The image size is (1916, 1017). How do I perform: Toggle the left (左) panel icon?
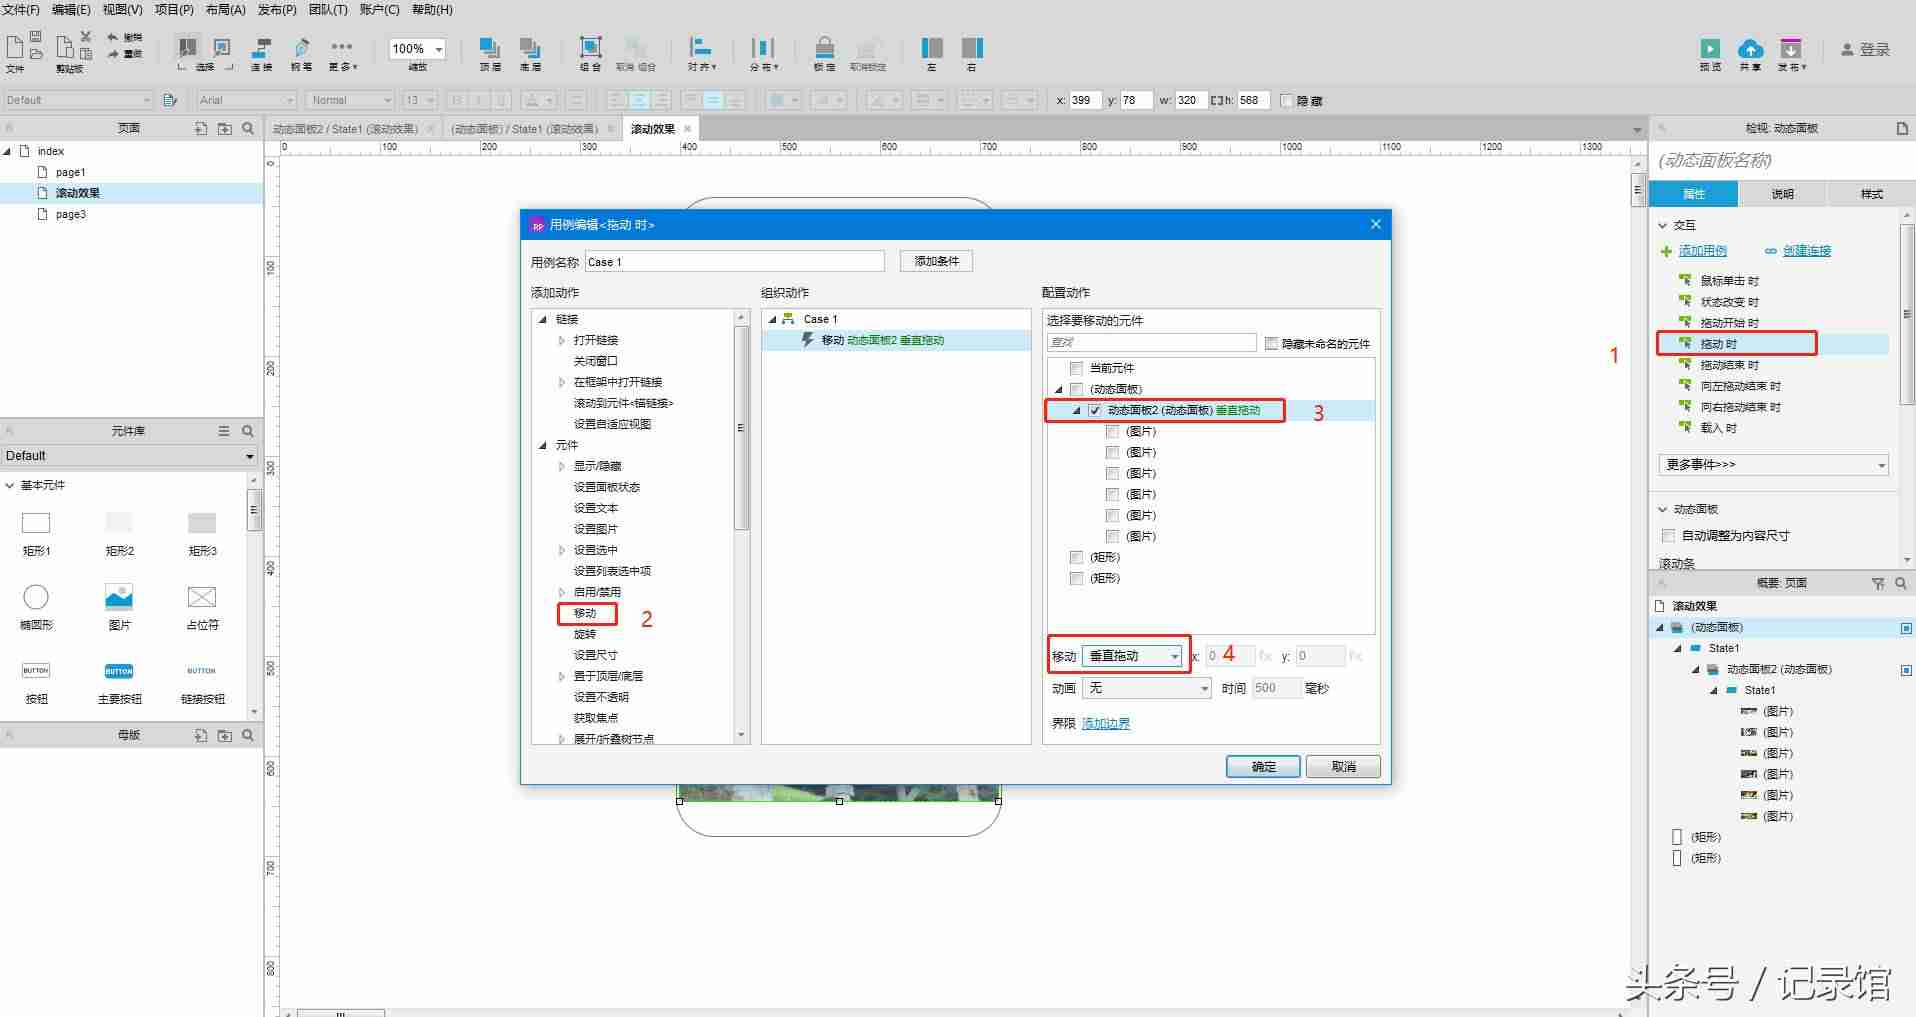932,48
